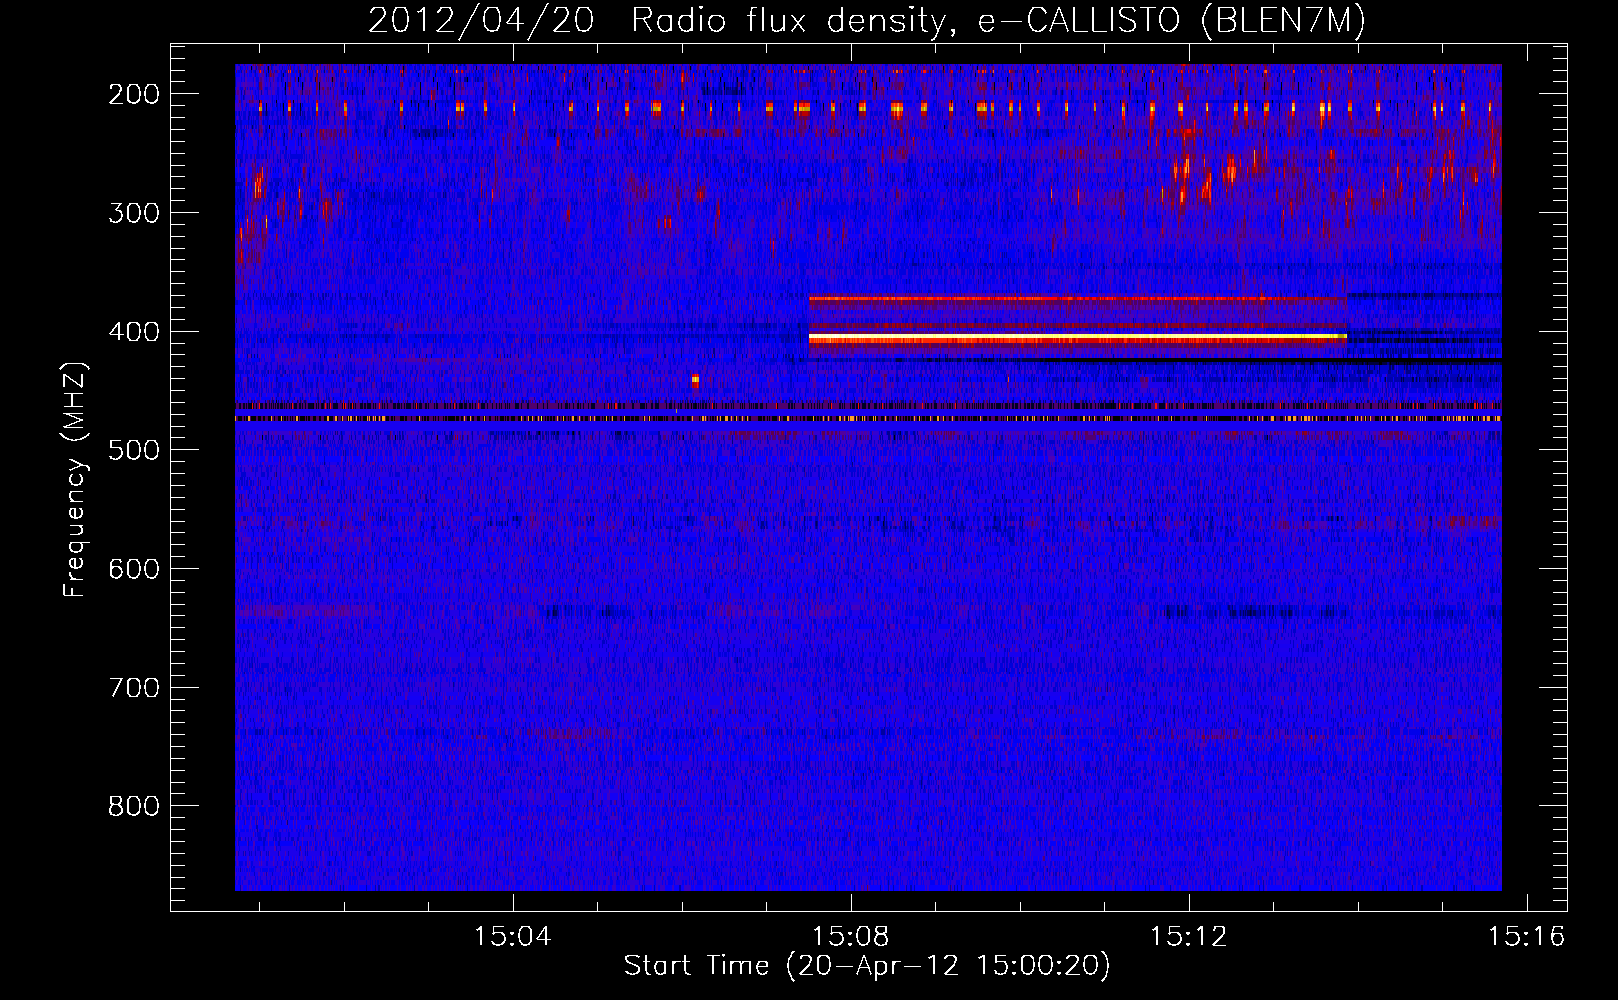This screenshot has width=1618, height=1000.
Task: Click the isolated red burst spot near 440 MHz
Action: [x=695, y=380]
